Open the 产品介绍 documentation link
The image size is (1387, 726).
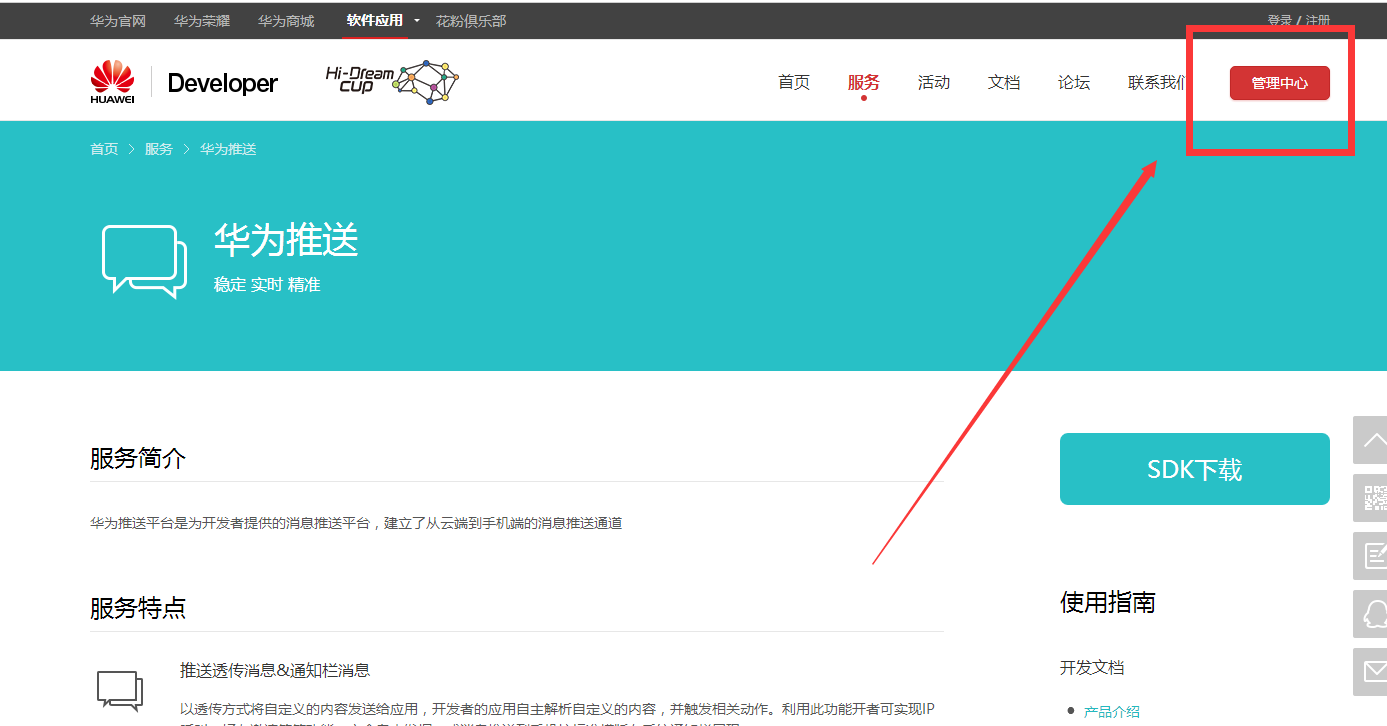(x=1111, y=712)
